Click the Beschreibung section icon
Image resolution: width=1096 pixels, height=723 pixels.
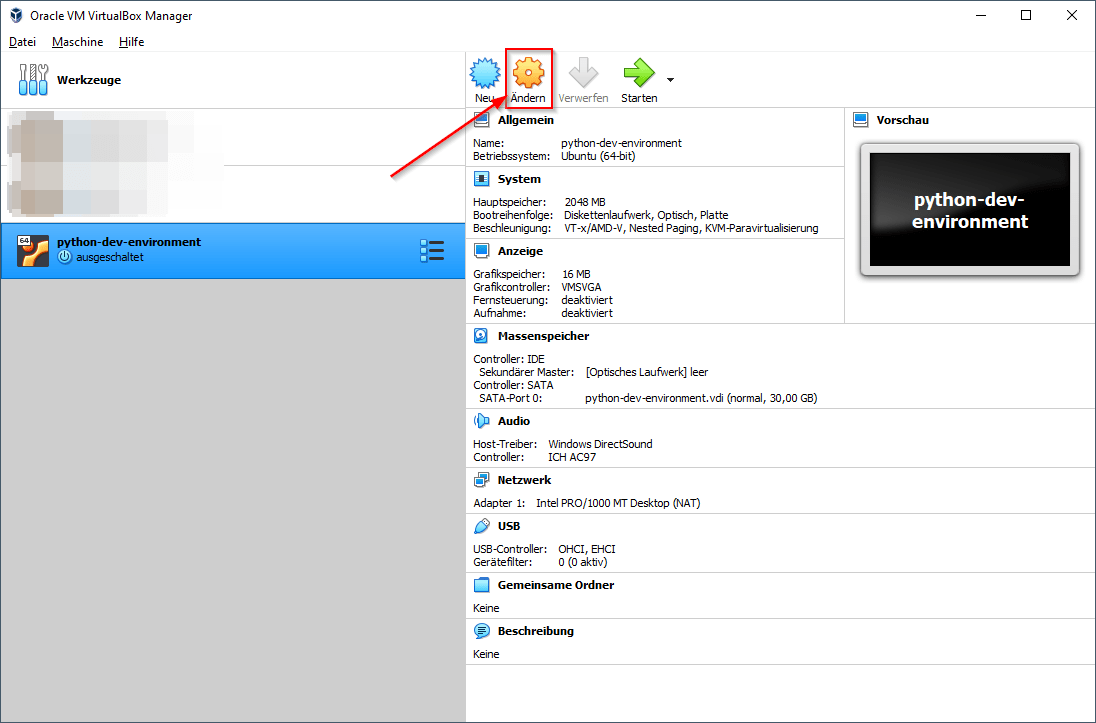coord(482,630)
